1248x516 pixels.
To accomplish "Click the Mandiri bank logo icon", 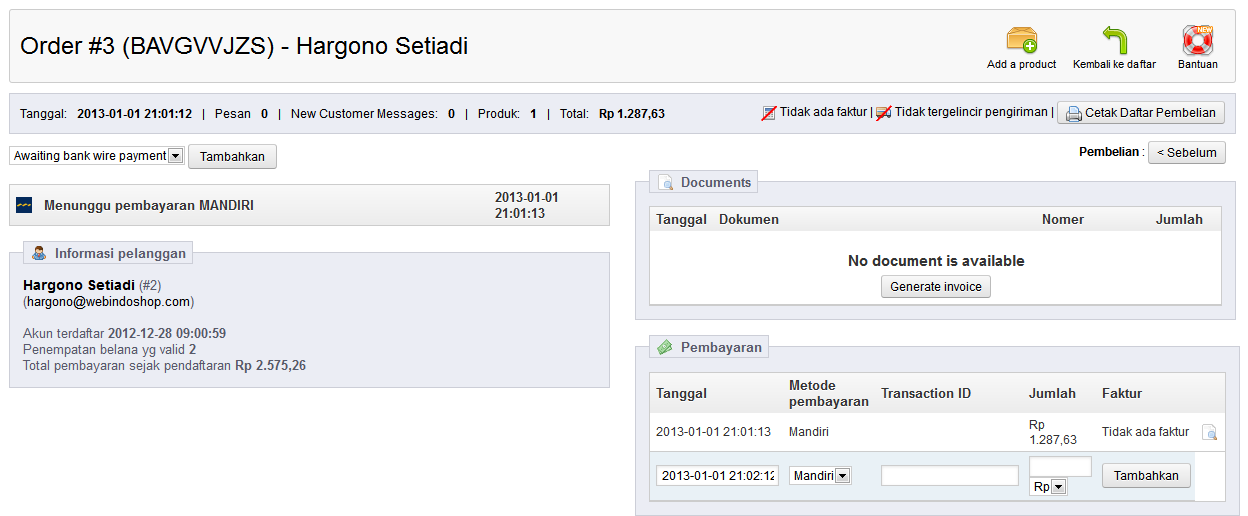I will (25, 206).
